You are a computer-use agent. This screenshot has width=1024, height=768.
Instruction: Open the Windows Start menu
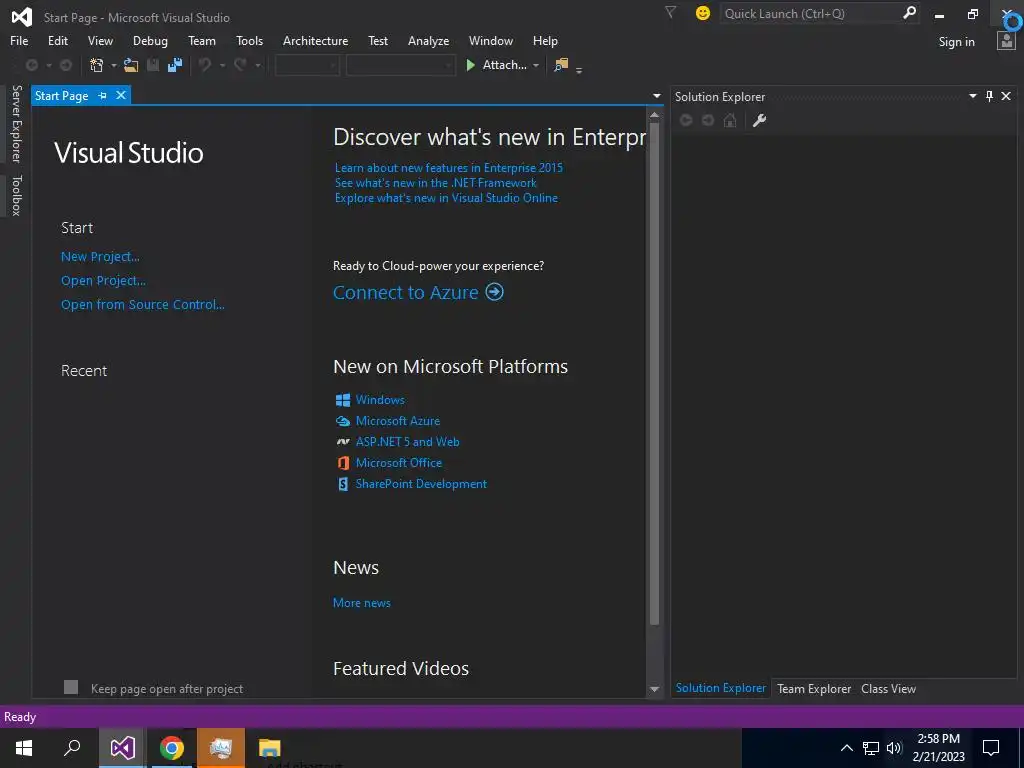[24, 748]
